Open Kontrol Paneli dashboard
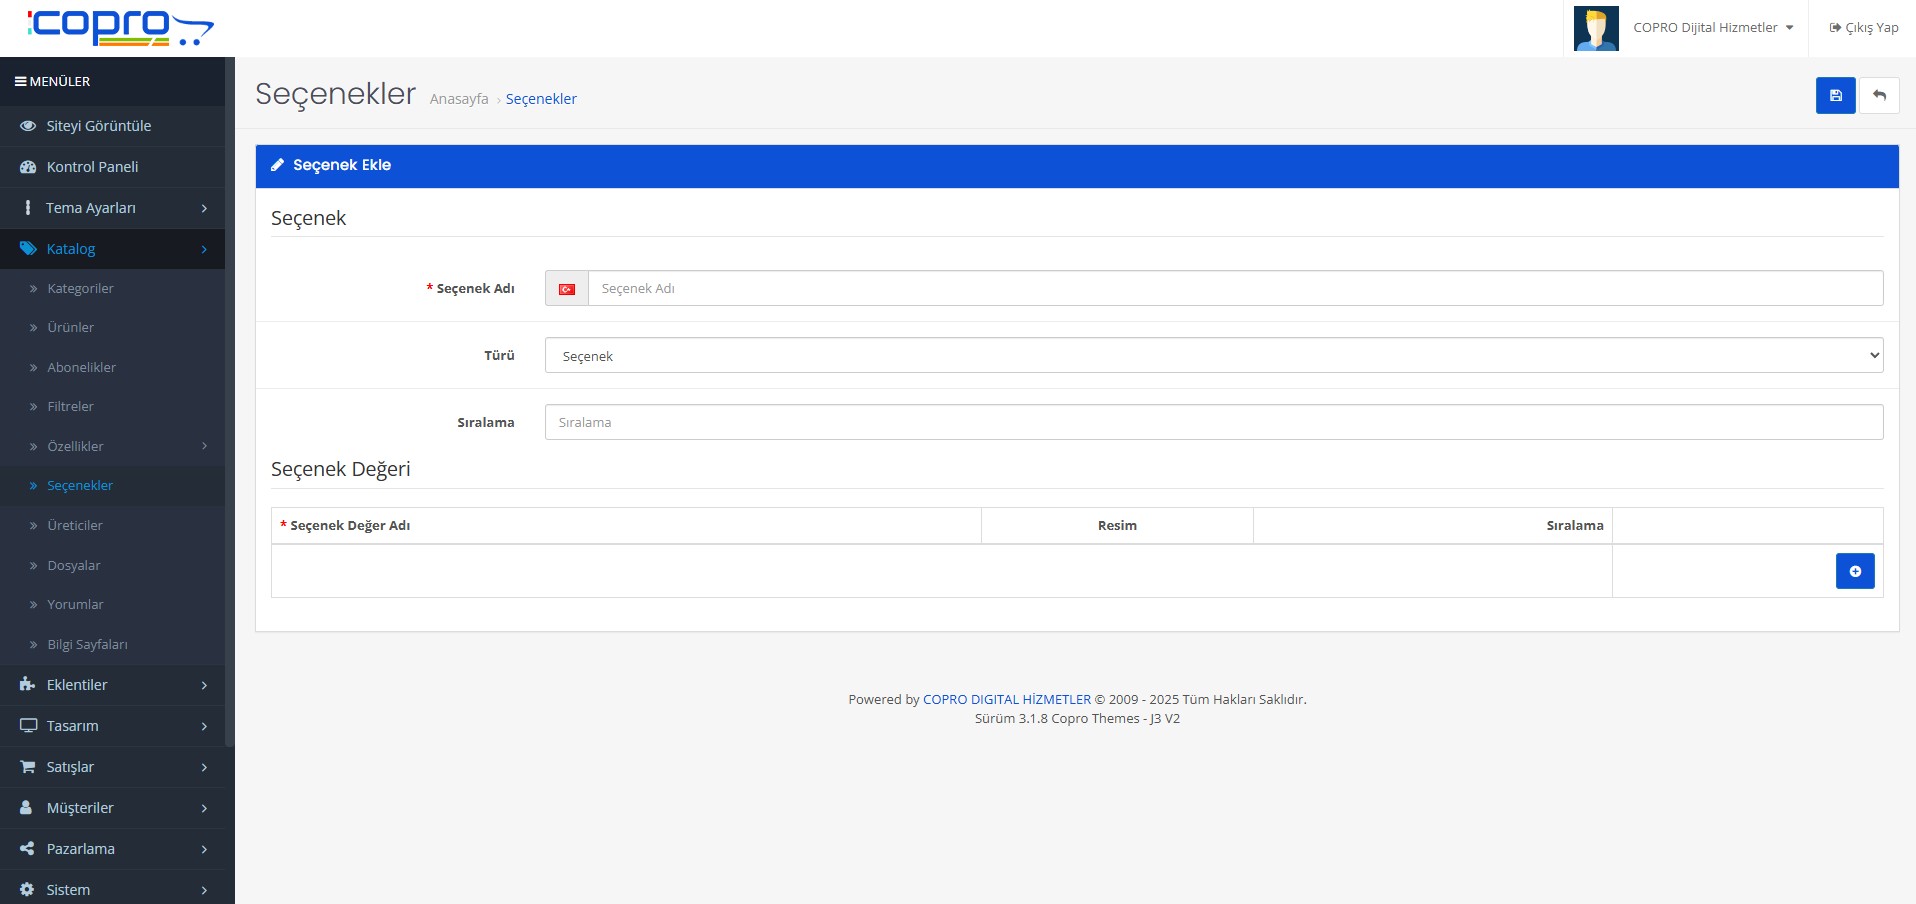Viewport: 1916px width, 904px height. coord(92,167)
